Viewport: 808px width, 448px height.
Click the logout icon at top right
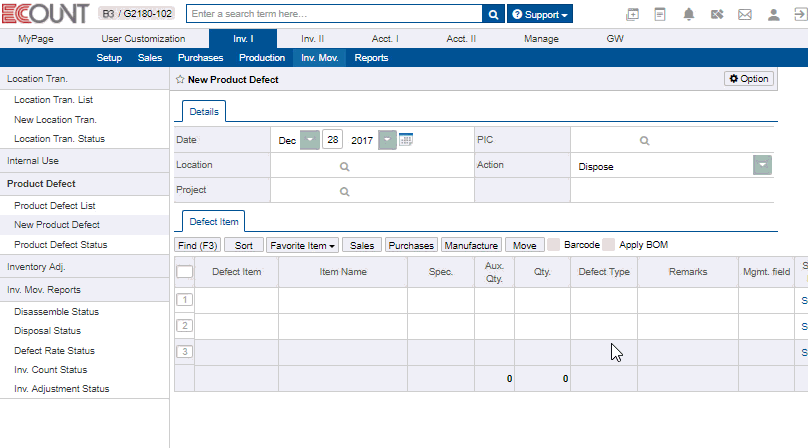click(800, 14)
